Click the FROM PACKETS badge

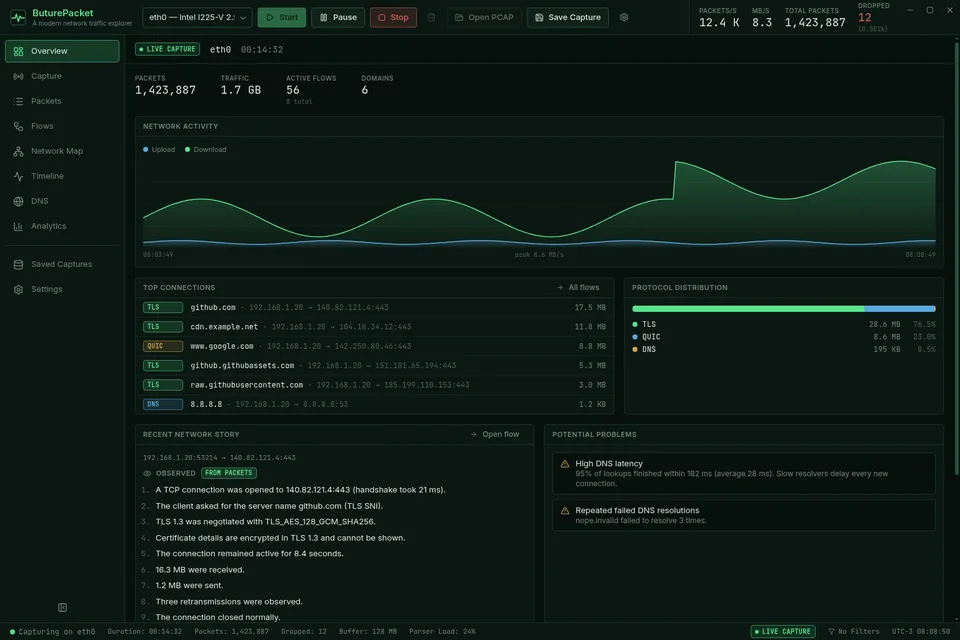pyautogui.click(x=228, y=473)
